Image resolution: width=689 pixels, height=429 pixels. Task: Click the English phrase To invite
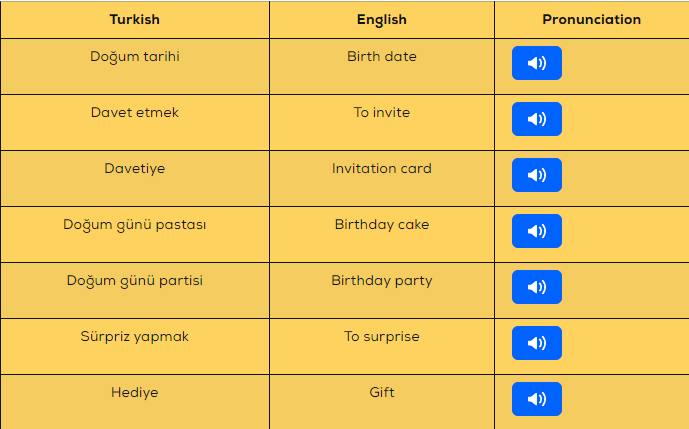[381, 113]
